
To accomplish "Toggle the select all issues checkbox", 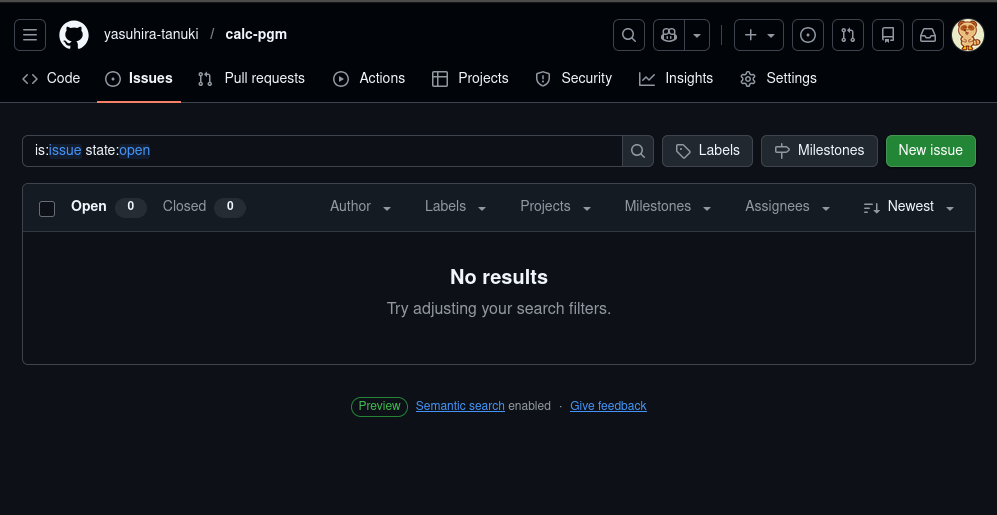I will coord(47,208).
